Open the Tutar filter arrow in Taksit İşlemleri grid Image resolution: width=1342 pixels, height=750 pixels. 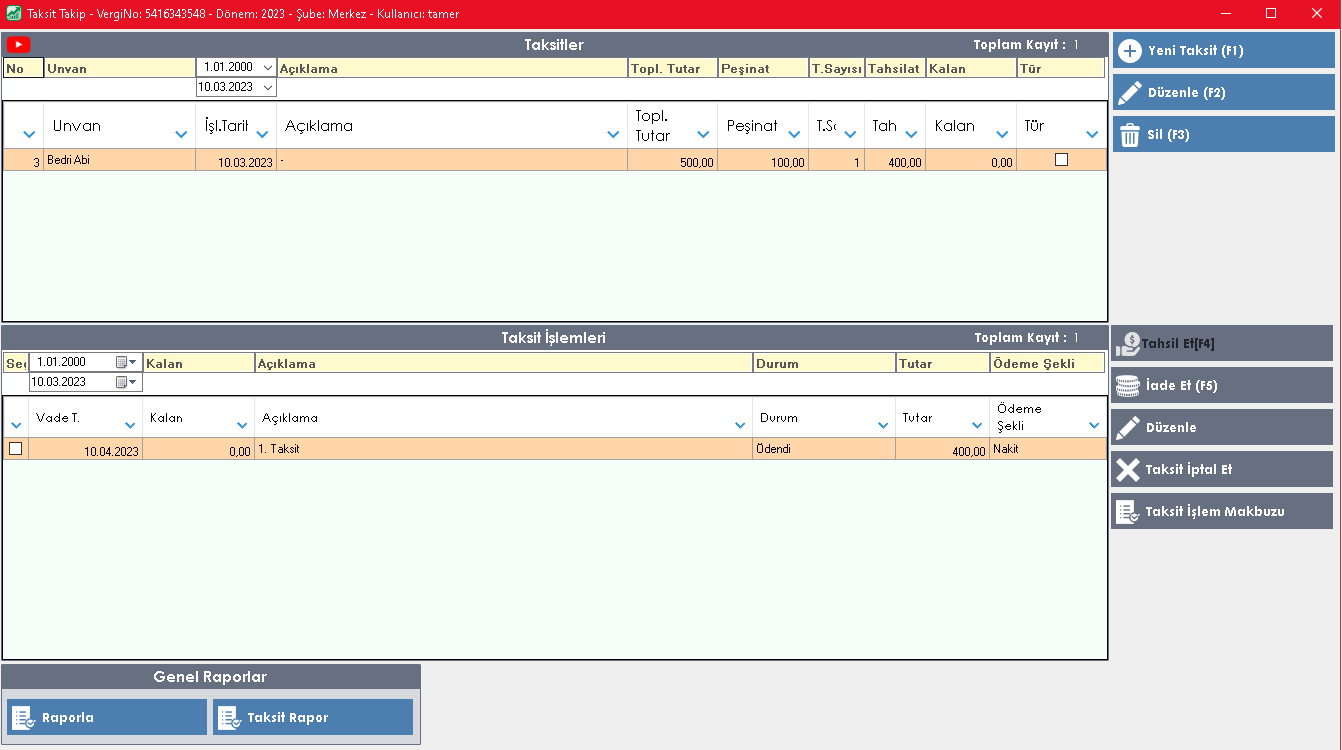977,426
